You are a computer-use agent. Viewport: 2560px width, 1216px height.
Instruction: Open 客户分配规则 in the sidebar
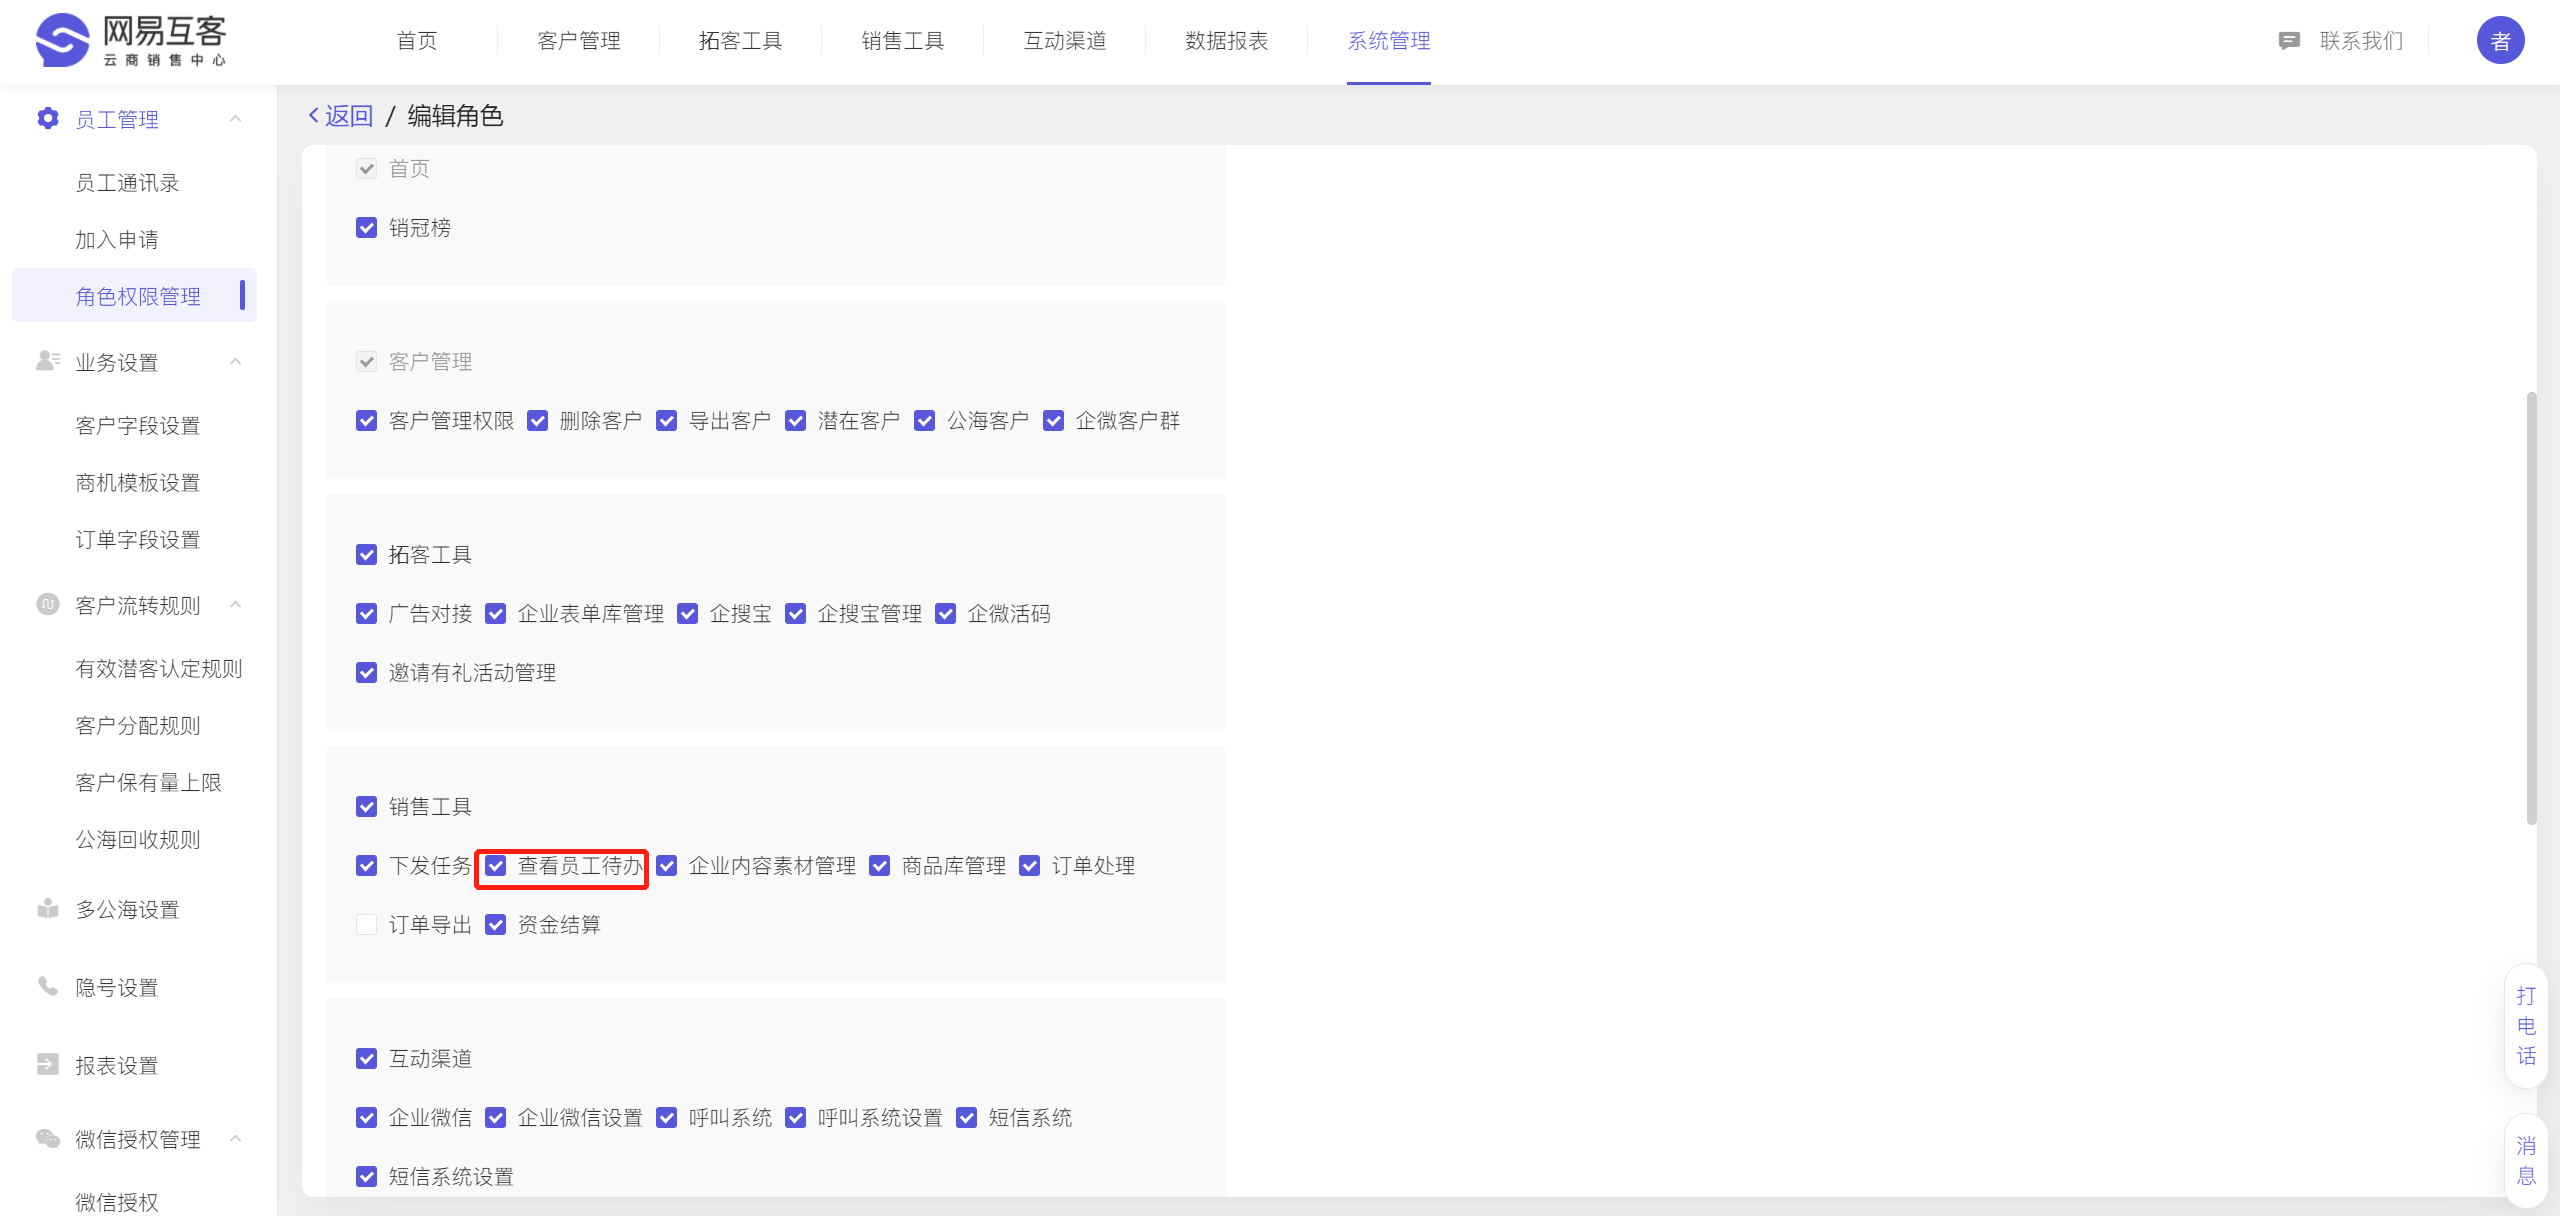(138, 726)
